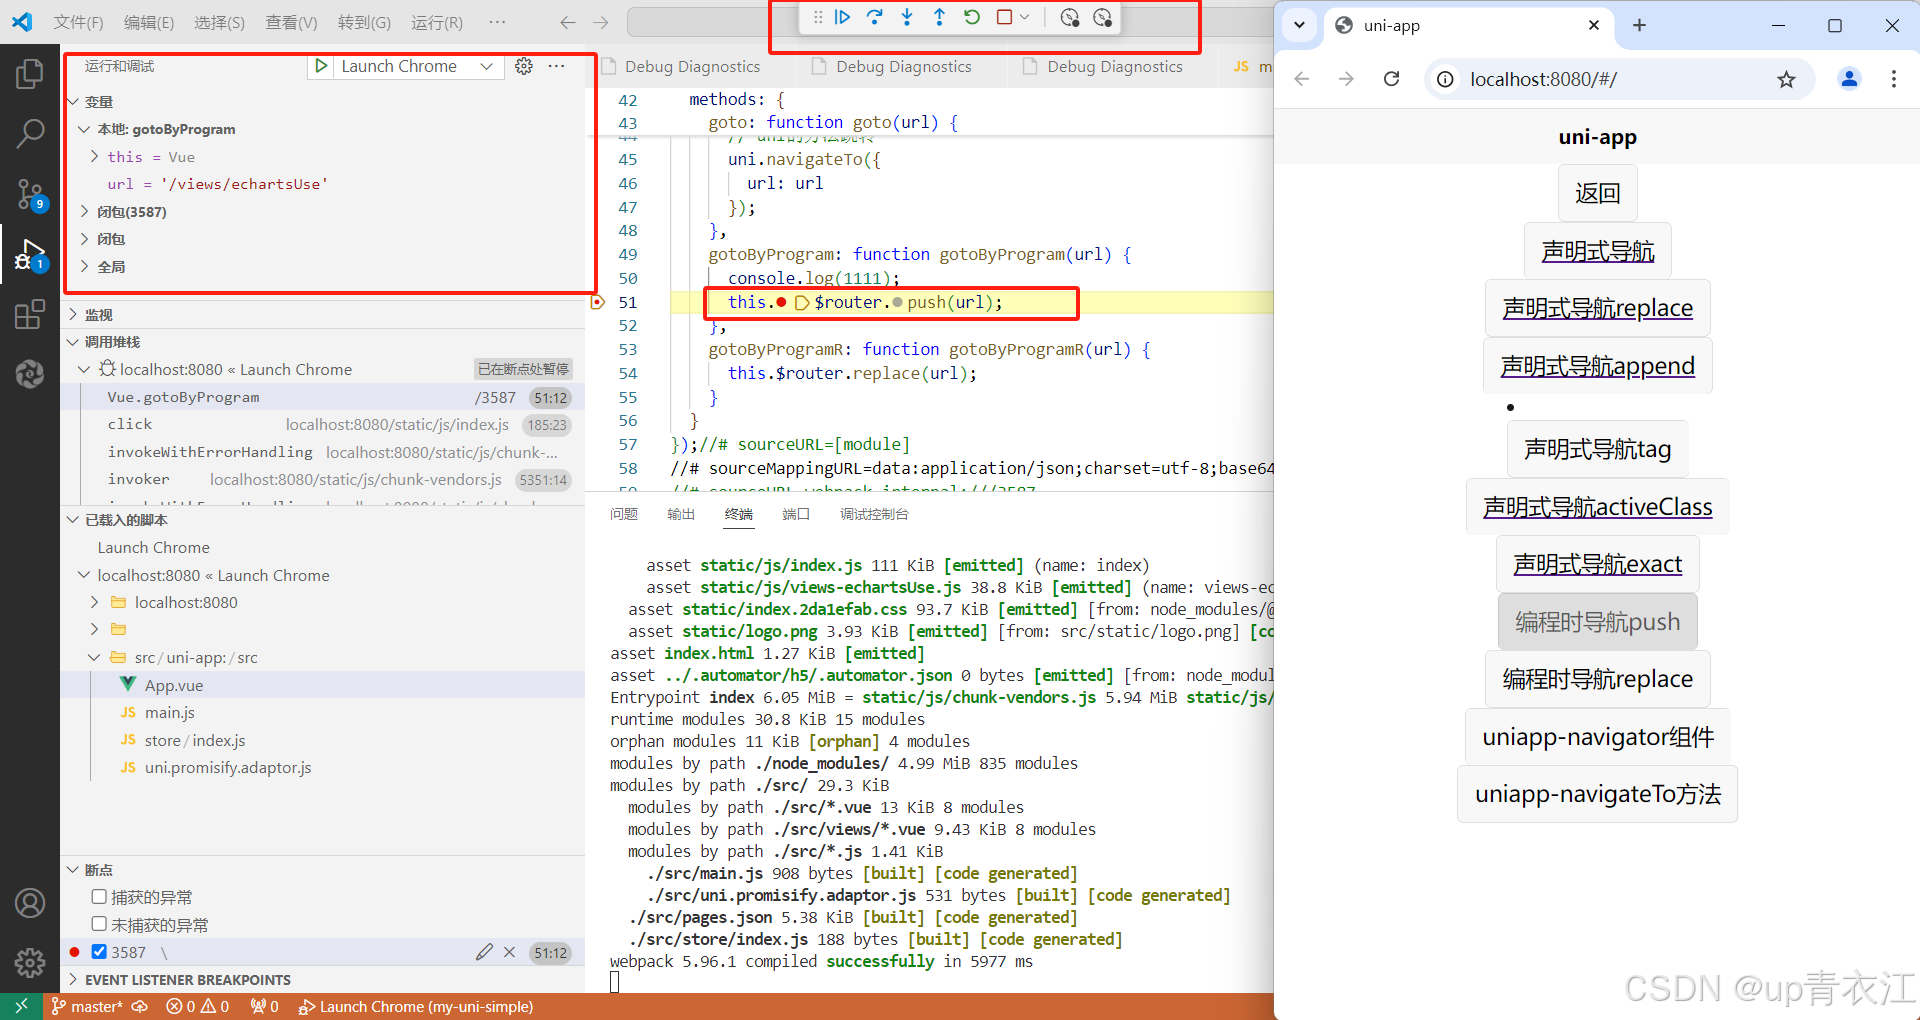Click the 编程时导航push button

(1597, 622)
